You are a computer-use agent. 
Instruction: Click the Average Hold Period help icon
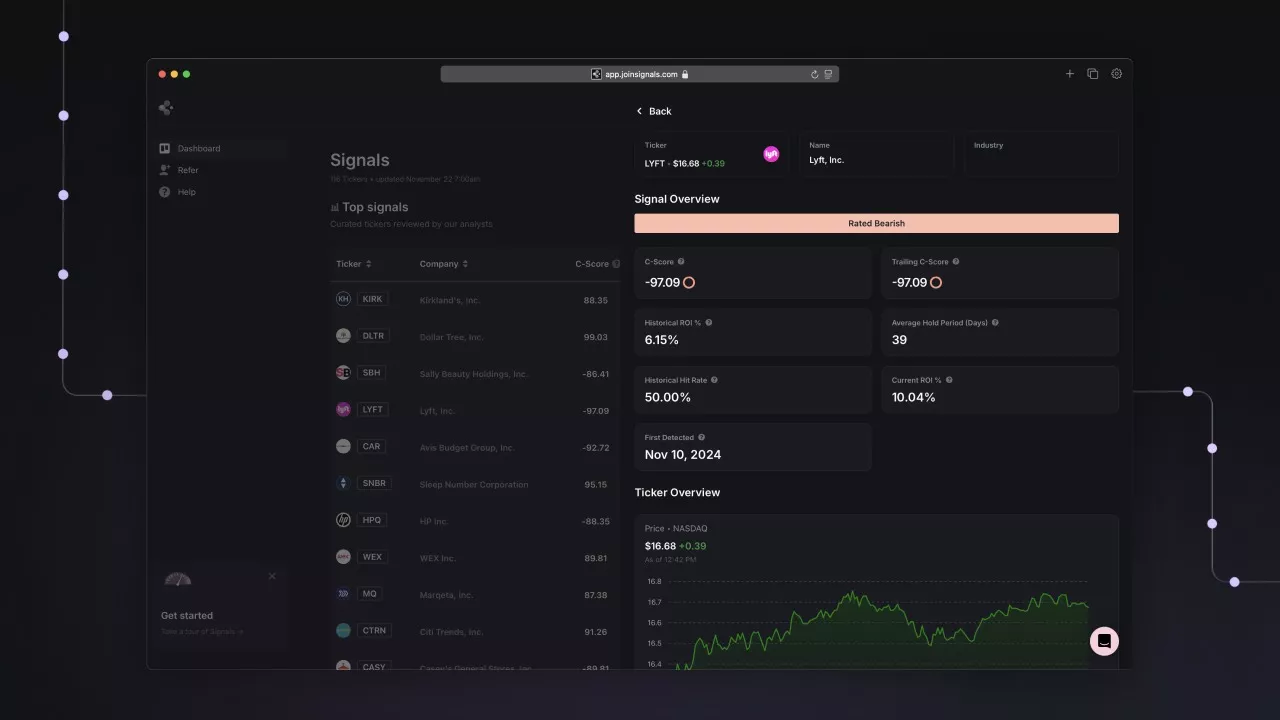click(995, 323)
